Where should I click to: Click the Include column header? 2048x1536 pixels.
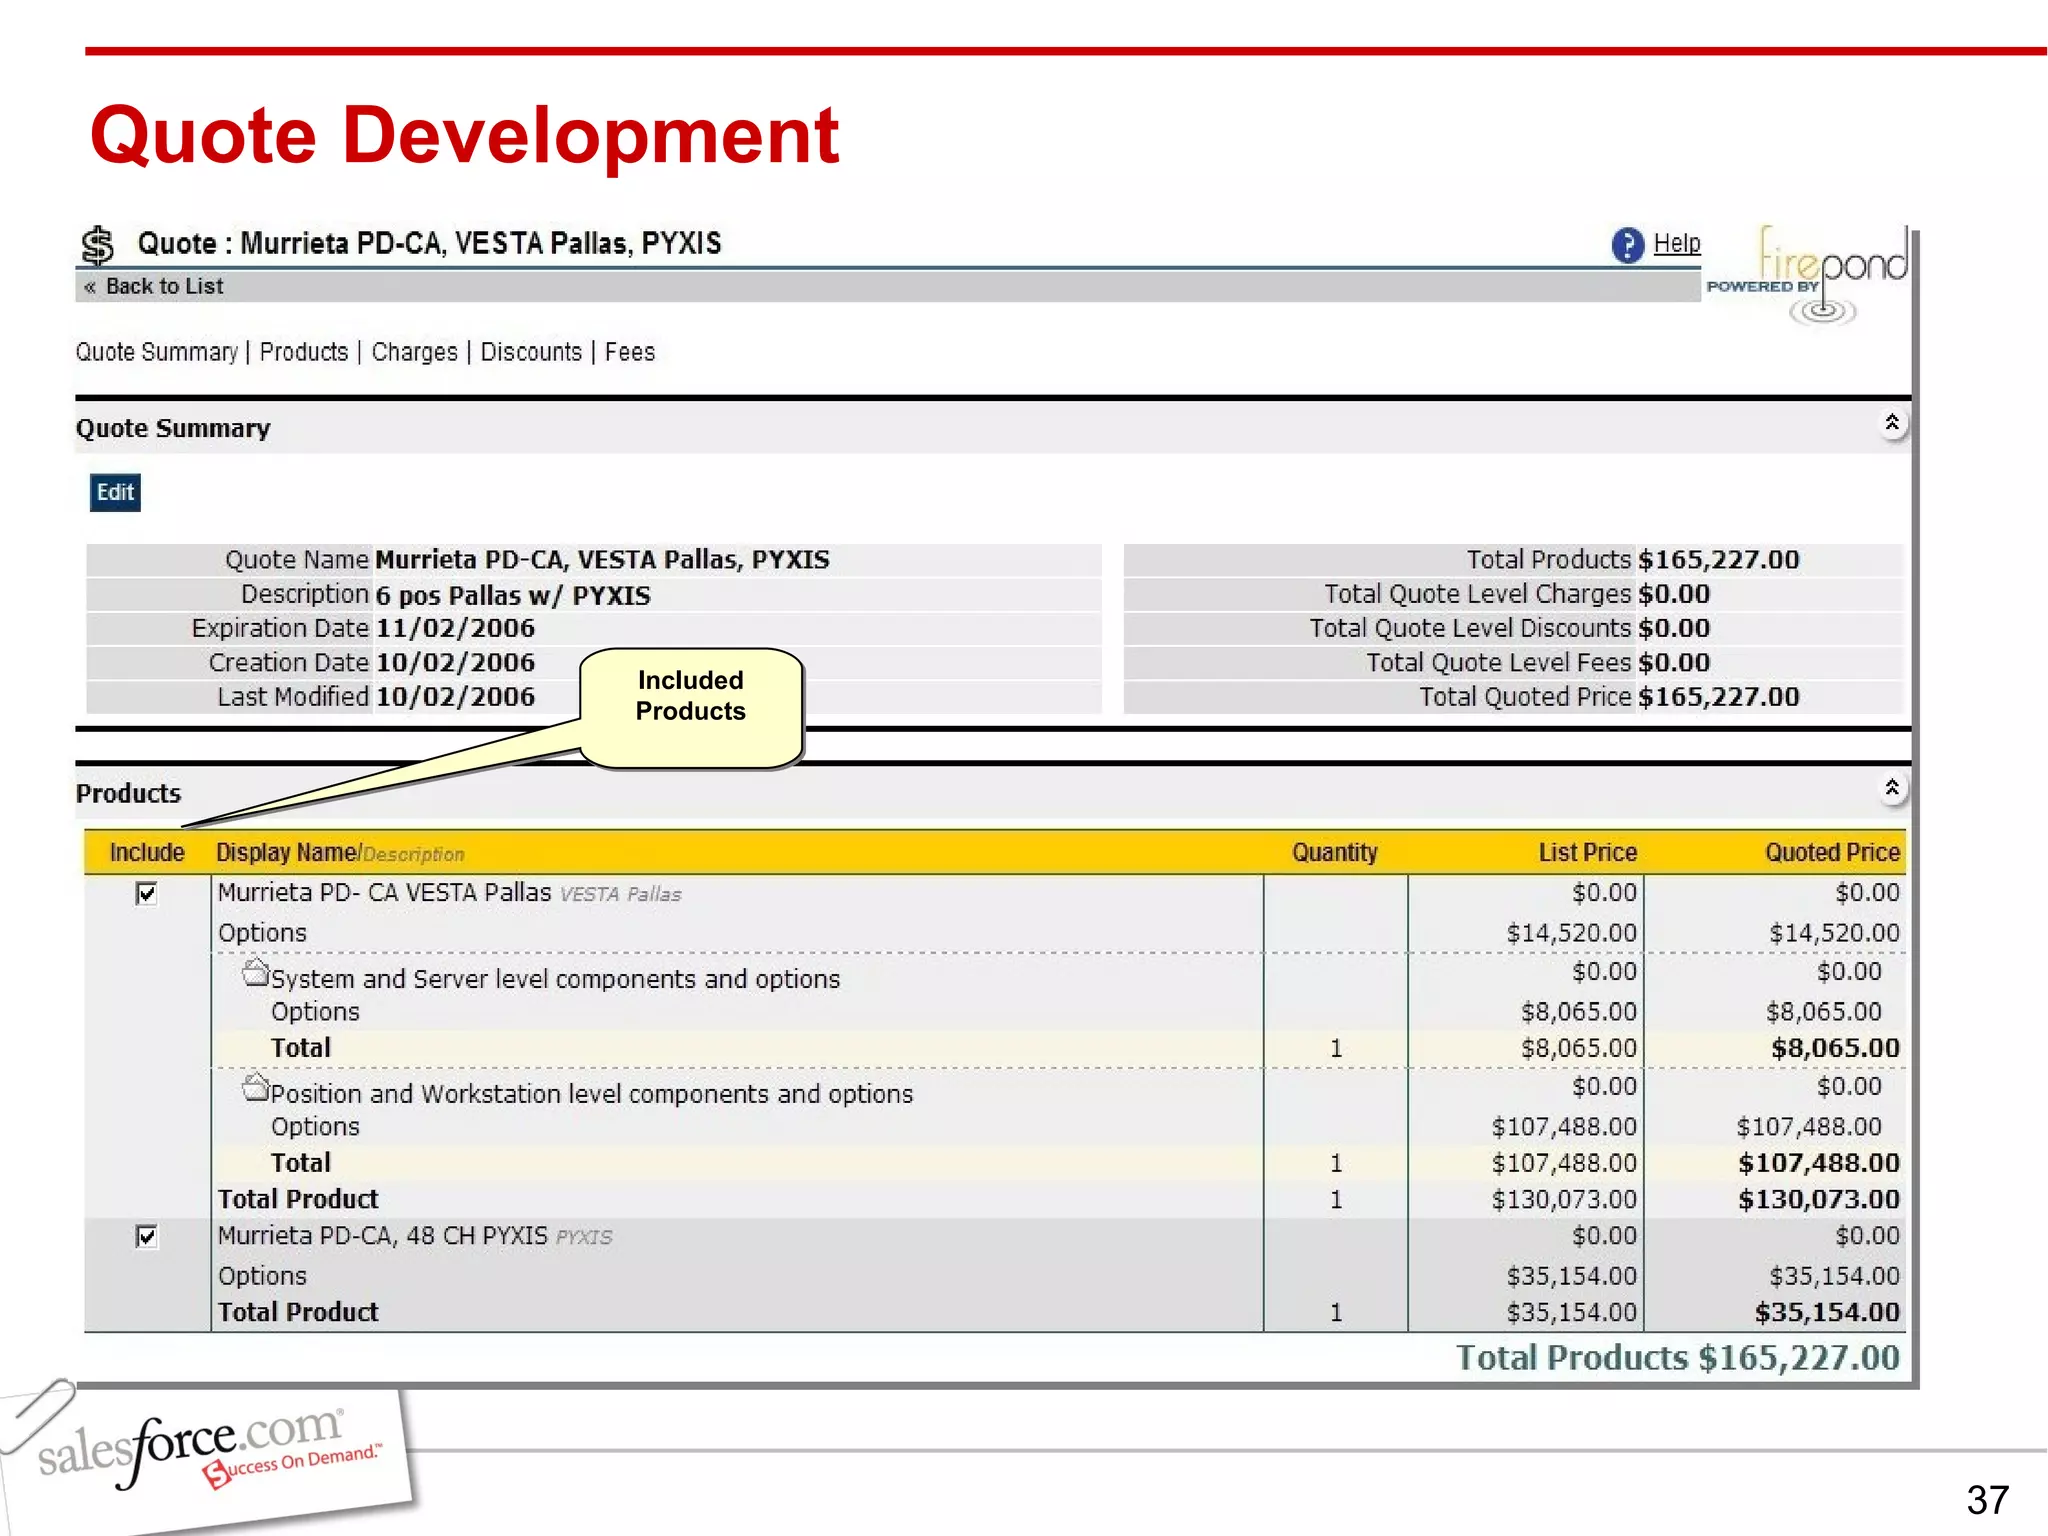click(x=147, y=853)
